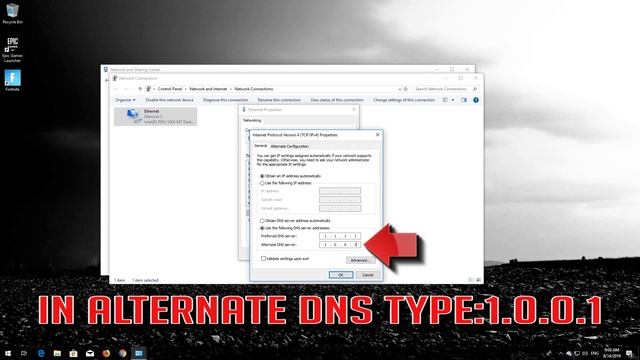Launch Firefox from the taskbar
The width and height of the screenshot is (640, 360).
click(106, 353)
